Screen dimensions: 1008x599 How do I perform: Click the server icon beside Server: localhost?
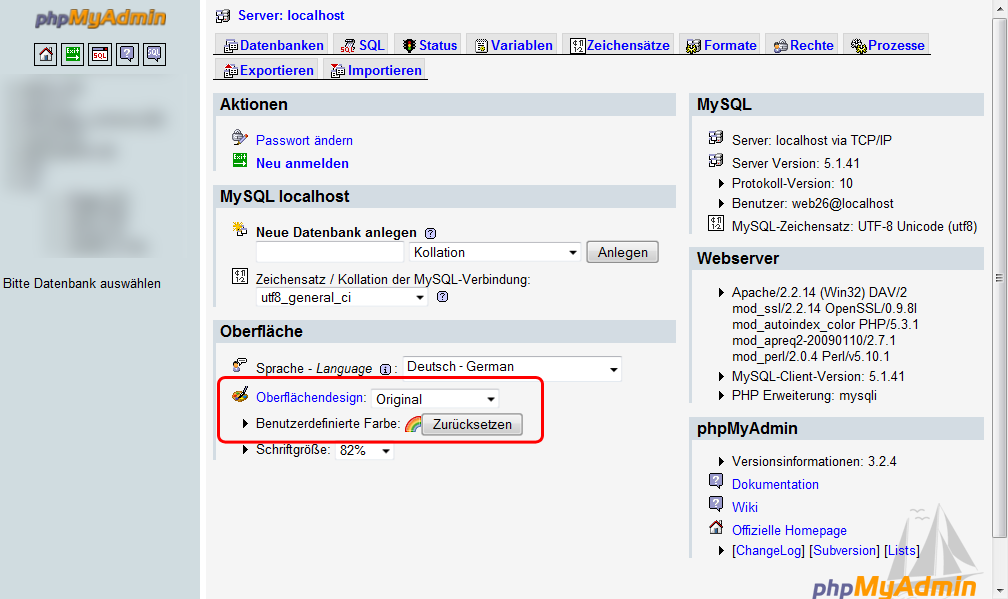point(223,15)
